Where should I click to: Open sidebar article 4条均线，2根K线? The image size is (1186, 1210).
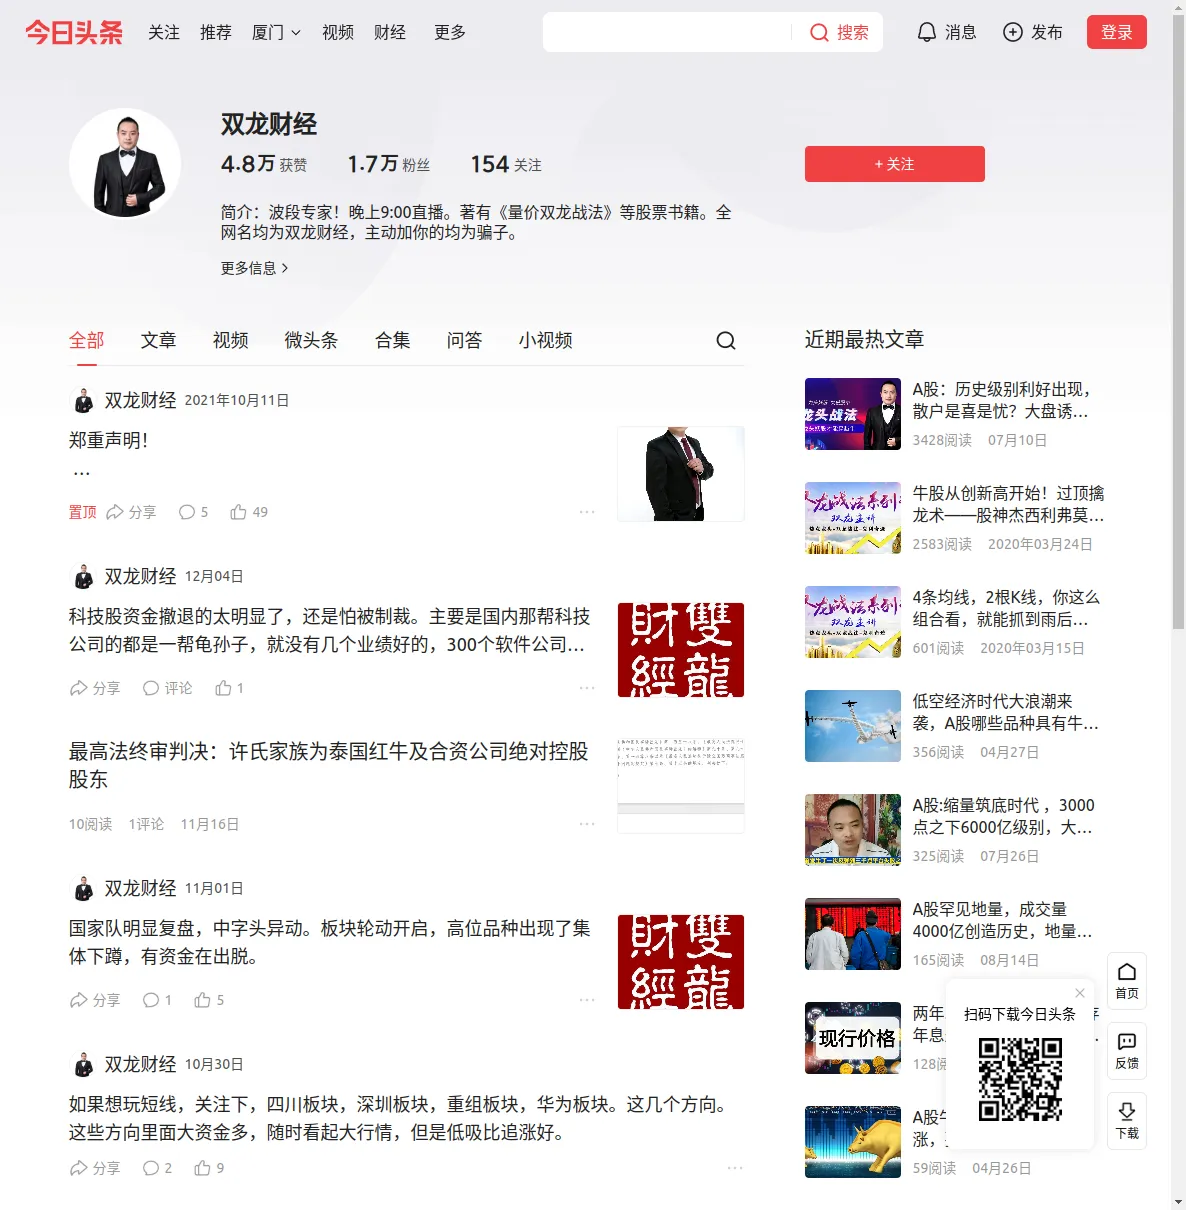1006,608
